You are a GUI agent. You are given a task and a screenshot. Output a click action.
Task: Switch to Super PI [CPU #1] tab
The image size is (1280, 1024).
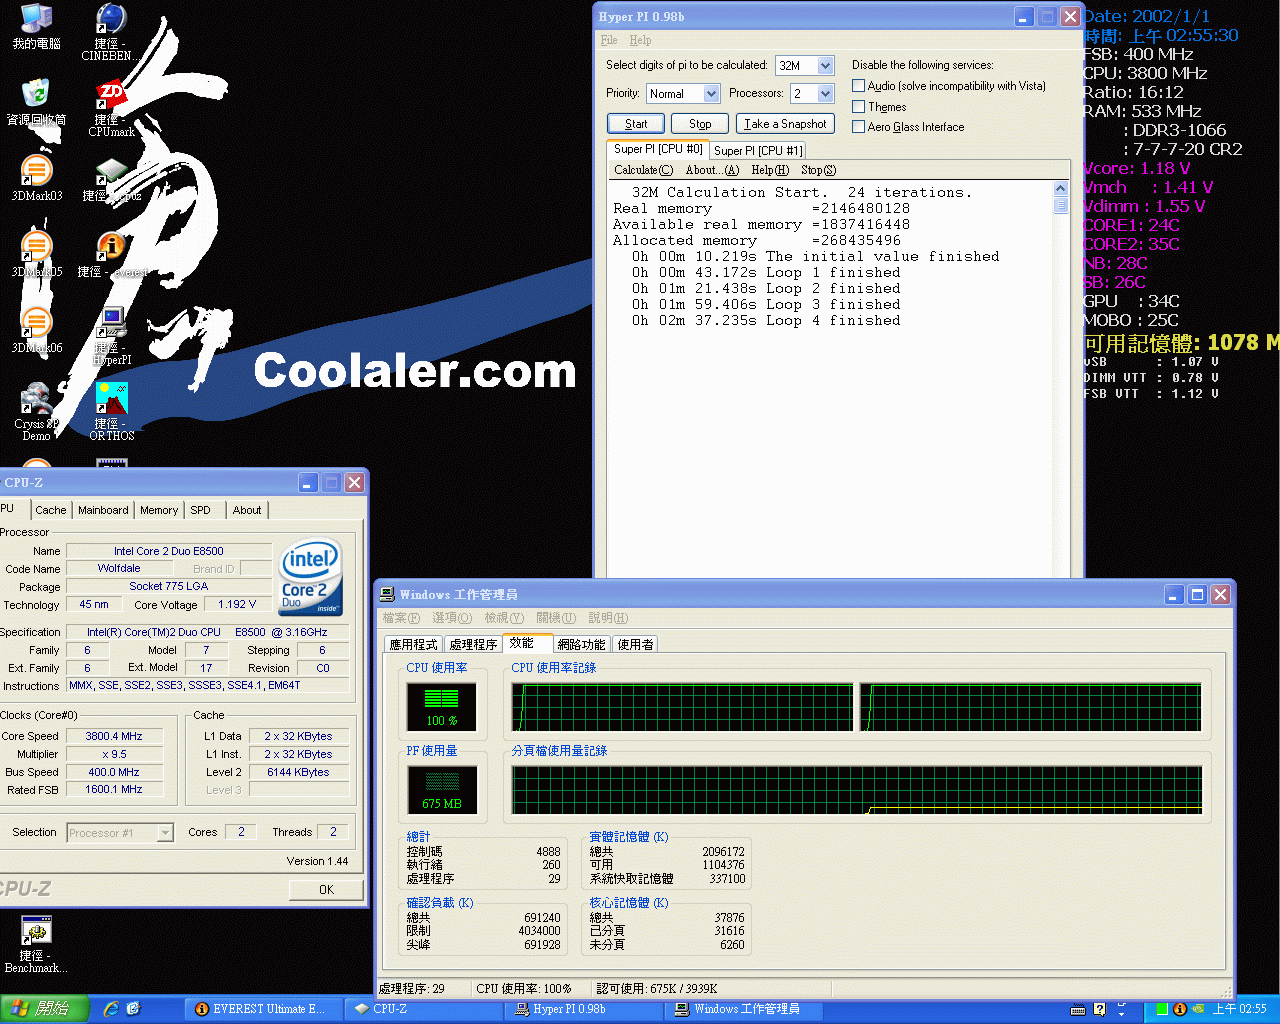click(758, 151)
